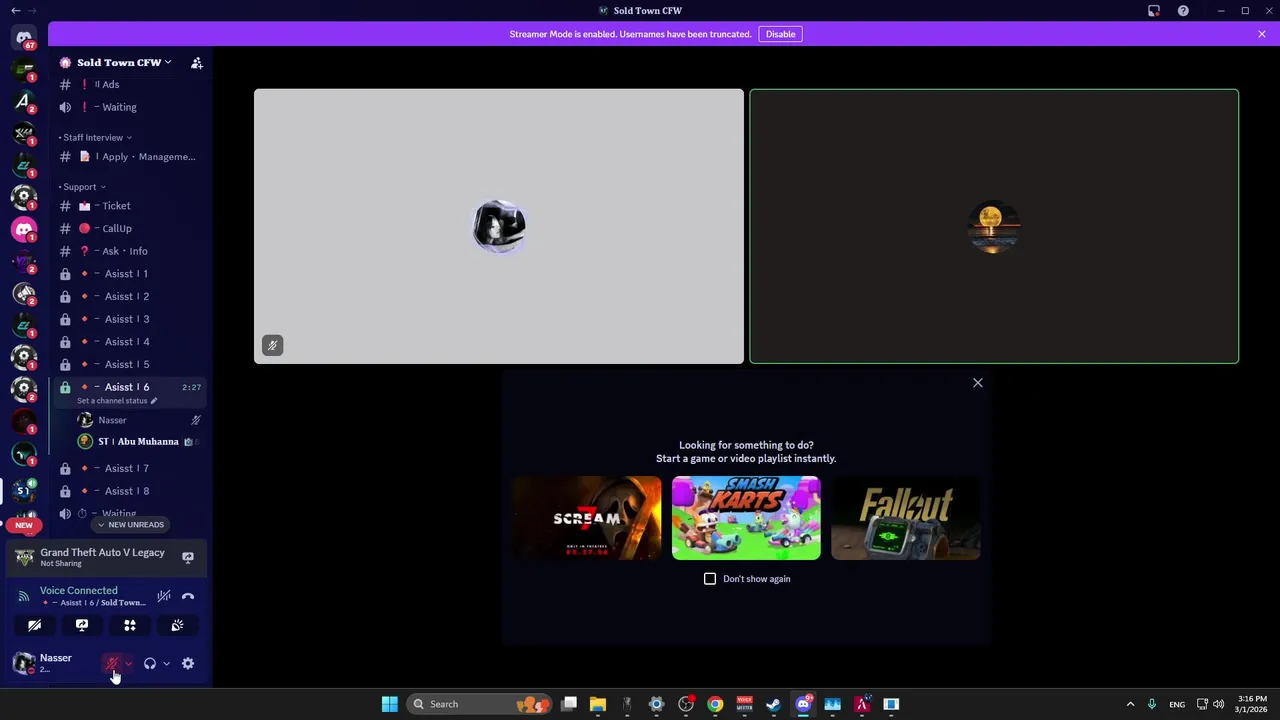Open the microphone input options arrow
The width and height of the screenshot is (1280, 720).
click(x=128, y=663)
